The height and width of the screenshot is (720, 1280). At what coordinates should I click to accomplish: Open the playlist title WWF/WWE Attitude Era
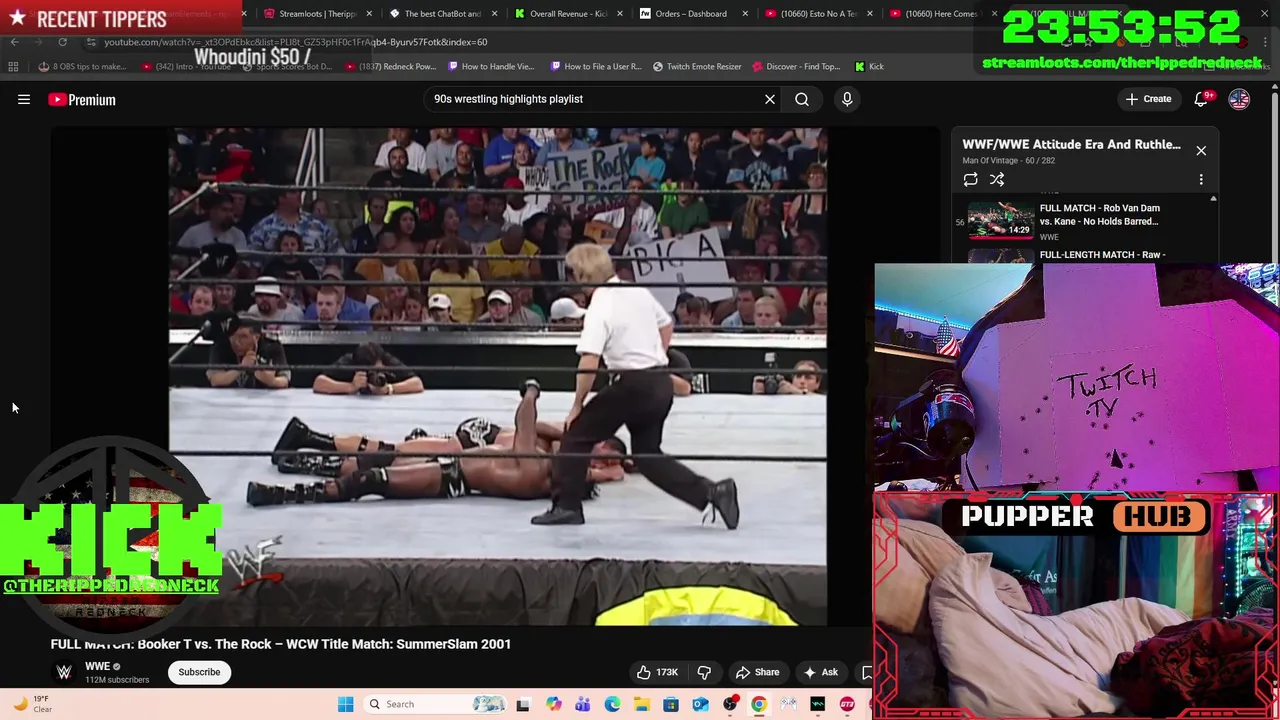pyautogui.click(x=1071, y=144)
